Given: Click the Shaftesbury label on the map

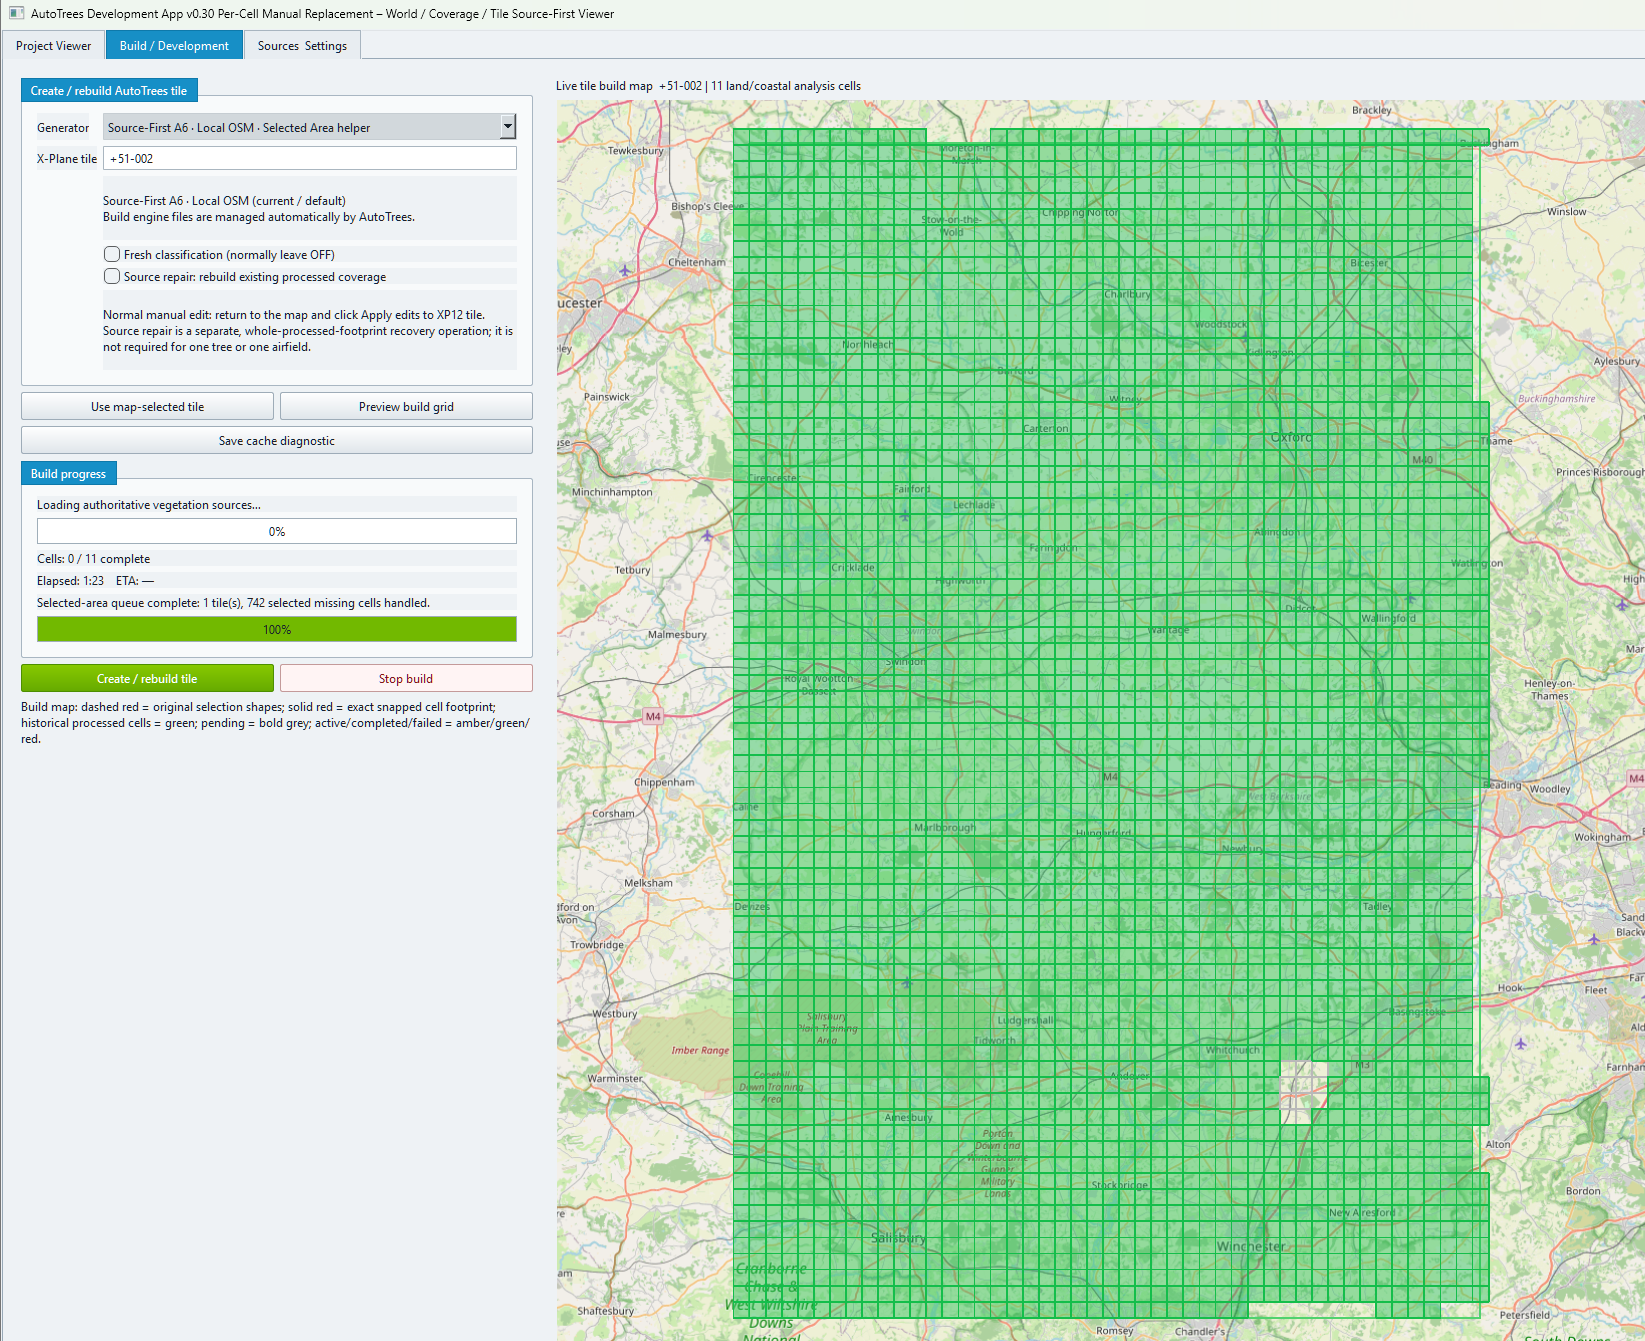Looking at the screenshot, I should [x=605, y=1310].
